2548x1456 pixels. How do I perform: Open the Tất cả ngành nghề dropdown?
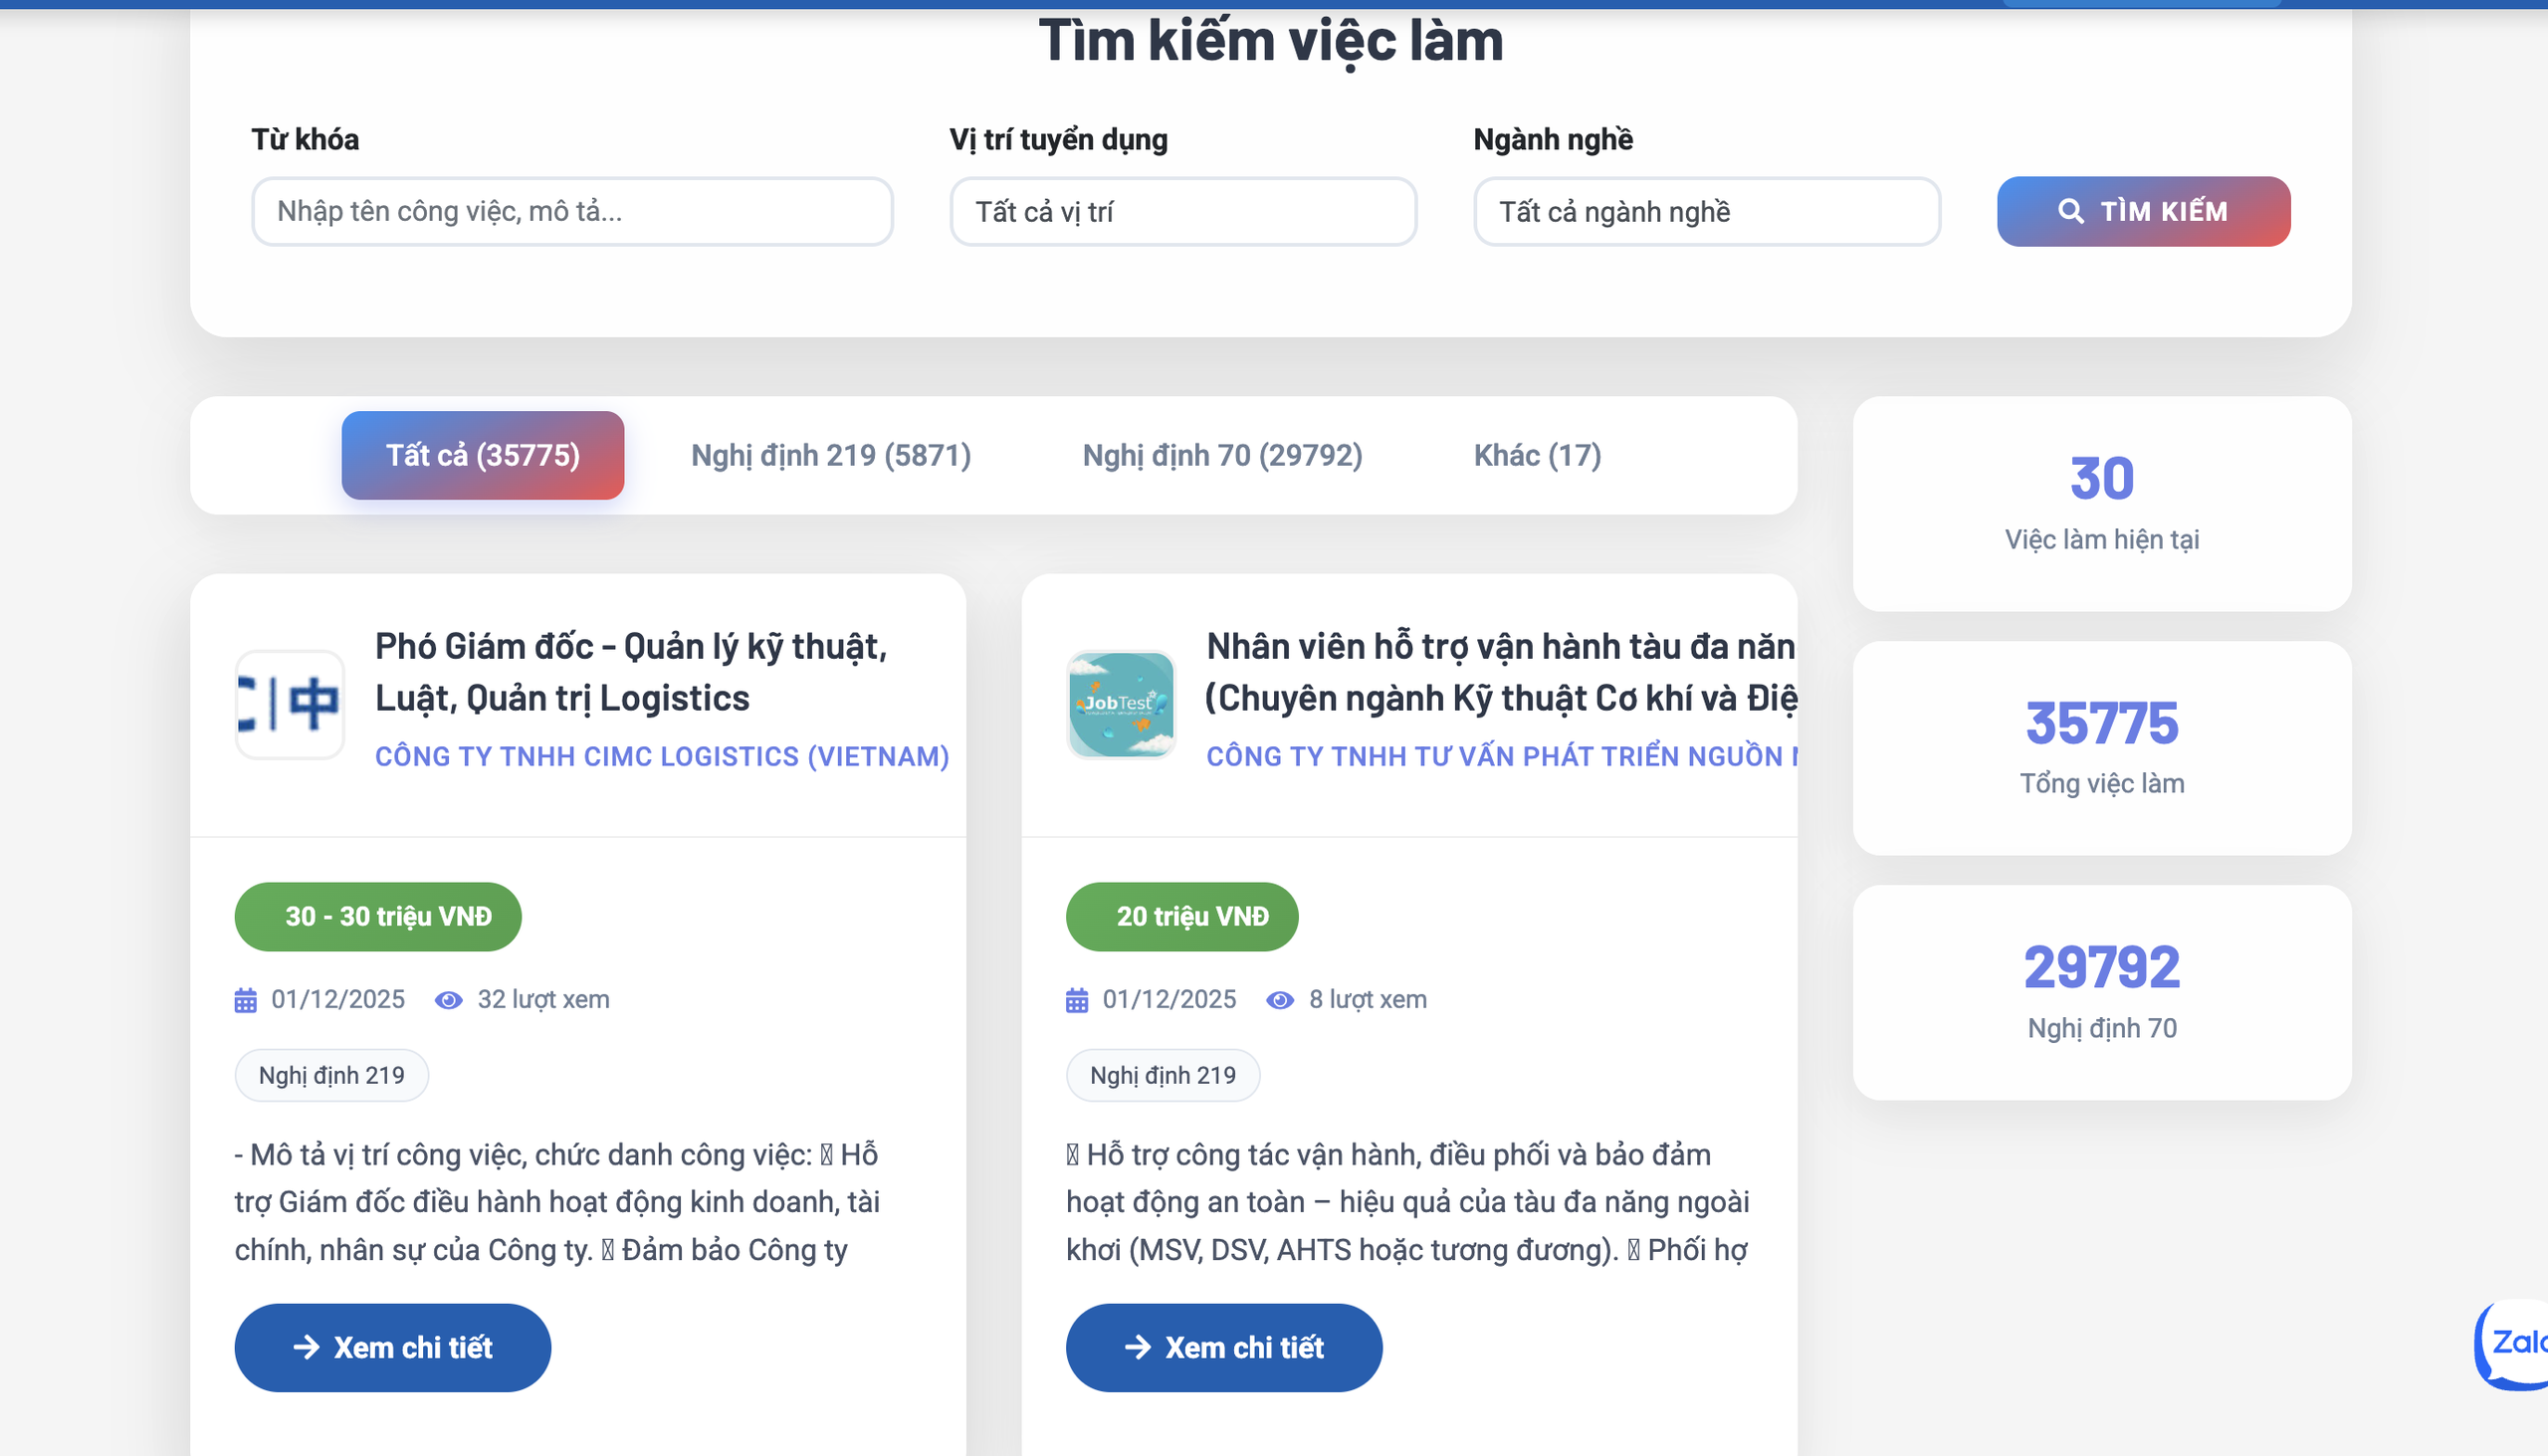coord(1706,211)
